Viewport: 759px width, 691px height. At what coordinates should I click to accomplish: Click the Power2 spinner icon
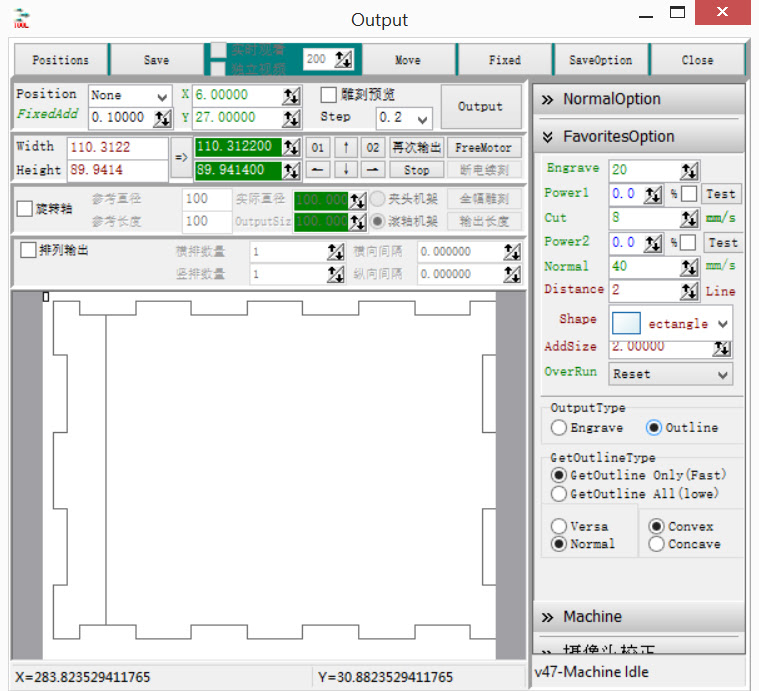653,243
